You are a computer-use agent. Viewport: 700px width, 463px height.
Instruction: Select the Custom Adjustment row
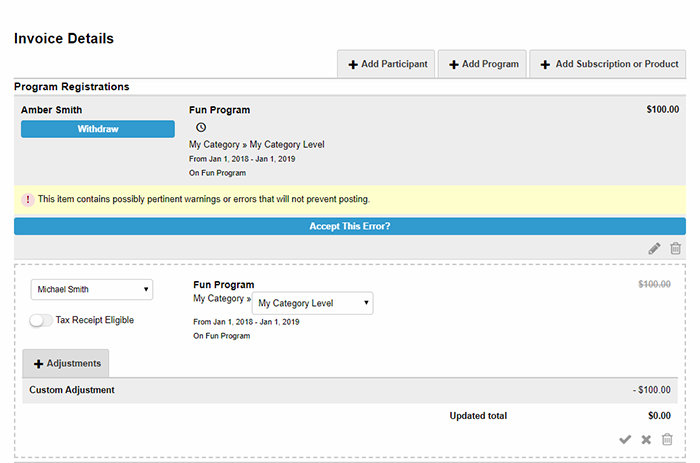pos(350,390)
